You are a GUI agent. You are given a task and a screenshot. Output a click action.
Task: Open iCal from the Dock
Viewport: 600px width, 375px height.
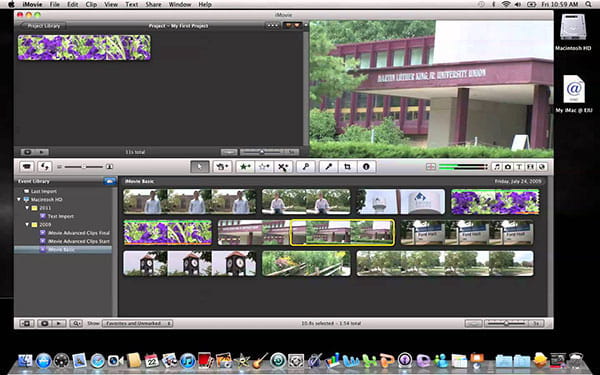coord(152,360)
